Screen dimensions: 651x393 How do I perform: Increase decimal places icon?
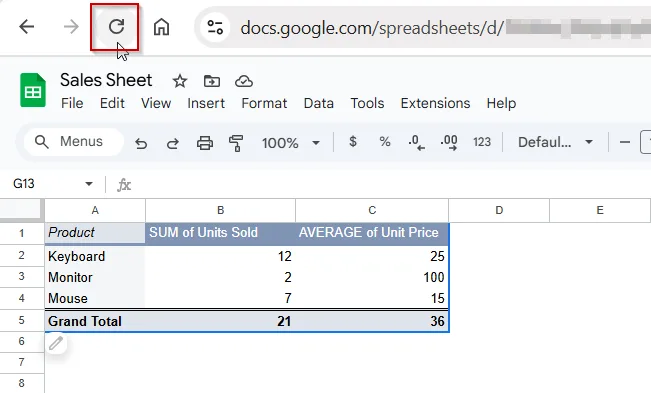(449, 143)
